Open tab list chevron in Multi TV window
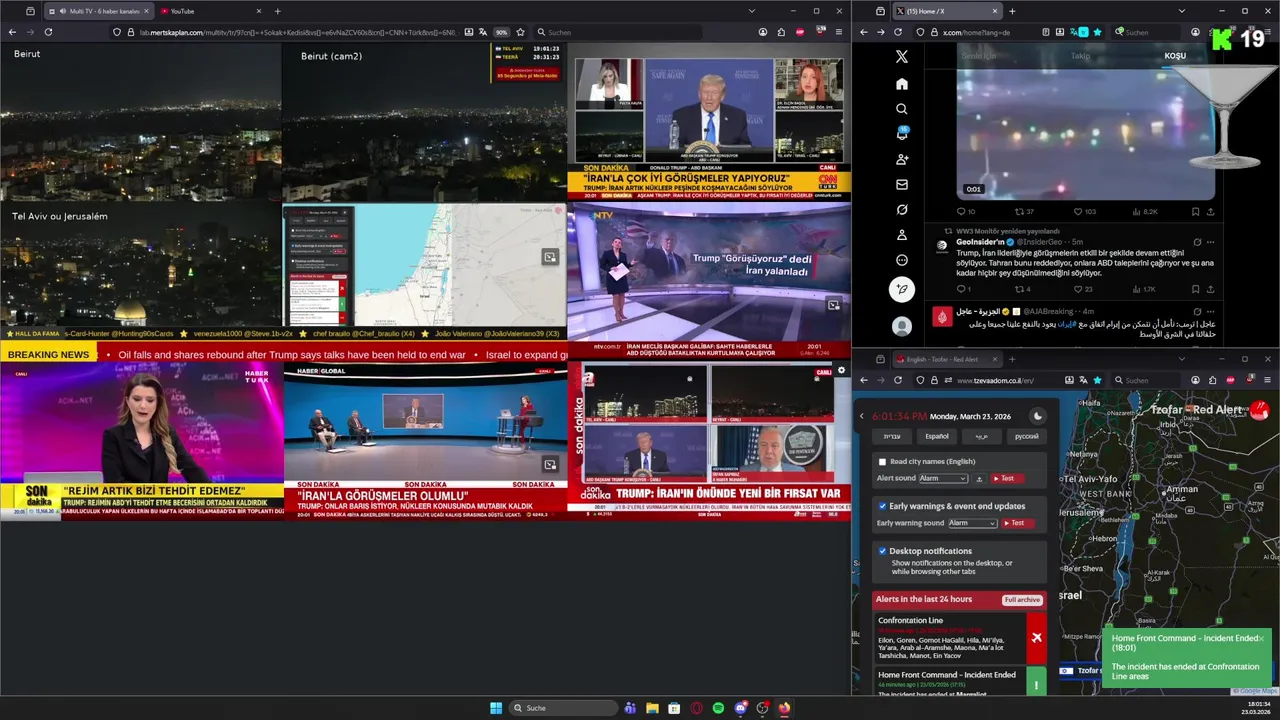Image resolution: width=1280 pixels, height=720 pixels. coord(751,11)
